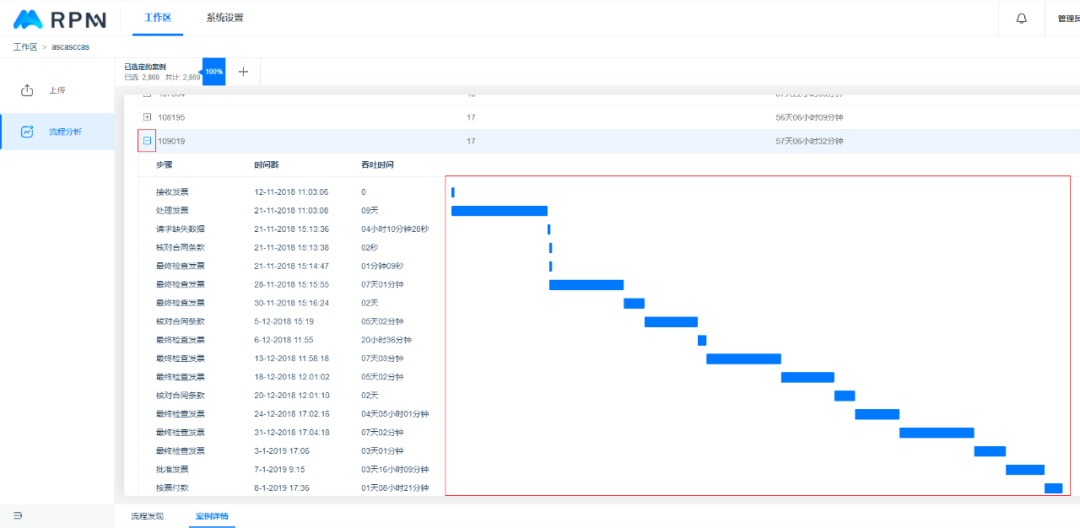The height and width of the screenshot is (528, 1080).
Task: Click the RPN logo icon
Action: click(x=27, y=19)
